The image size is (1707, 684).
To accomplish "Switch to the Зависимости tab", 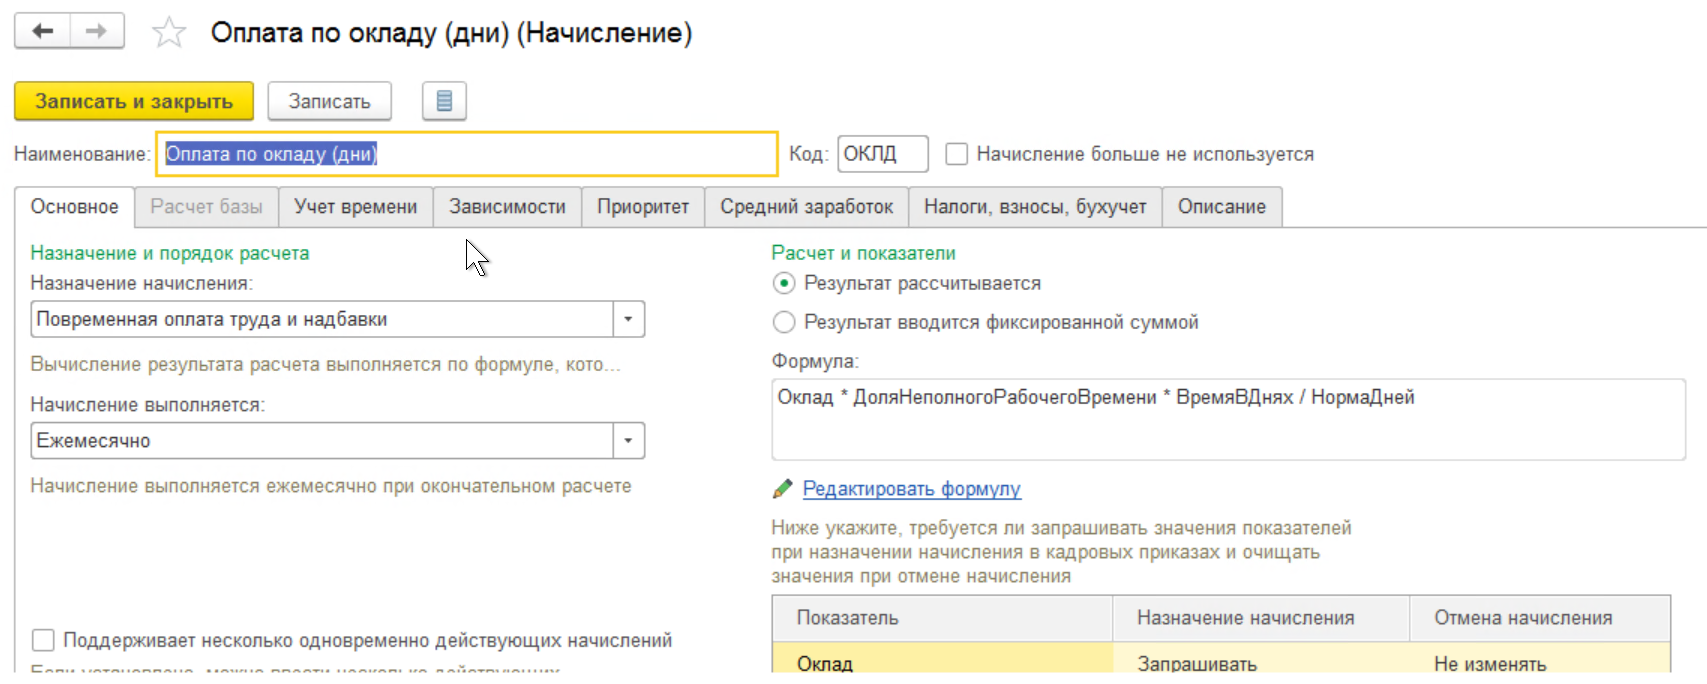I will tap(507, 207).
